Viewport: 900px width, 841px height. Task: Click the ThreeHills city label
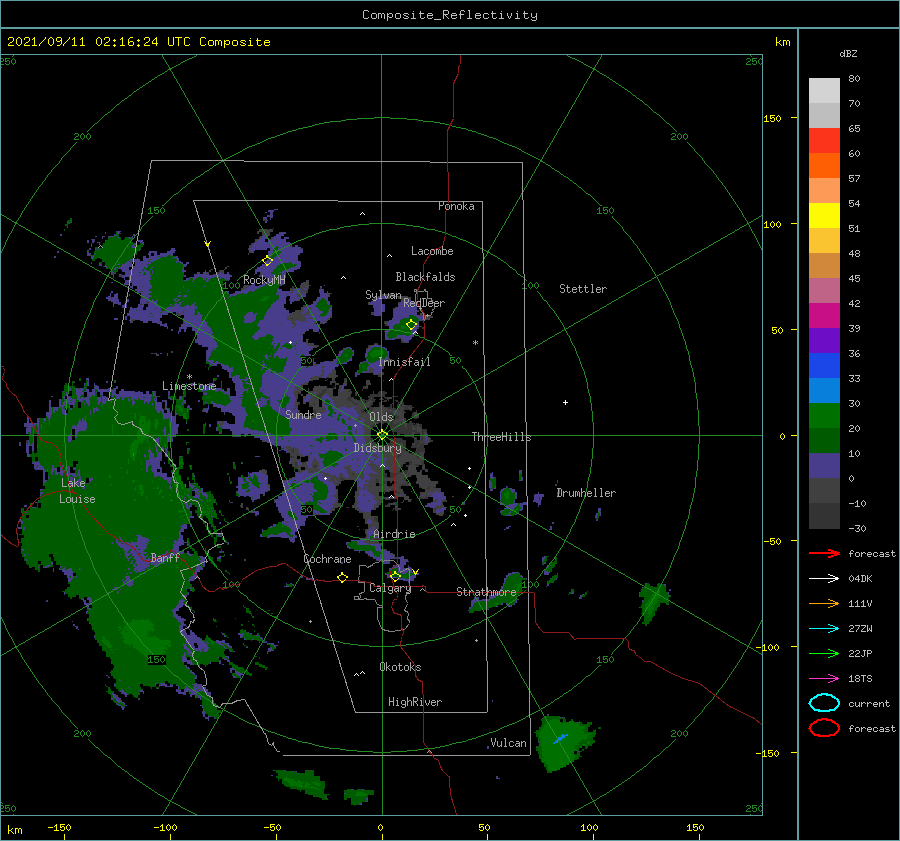coord(502,437)
